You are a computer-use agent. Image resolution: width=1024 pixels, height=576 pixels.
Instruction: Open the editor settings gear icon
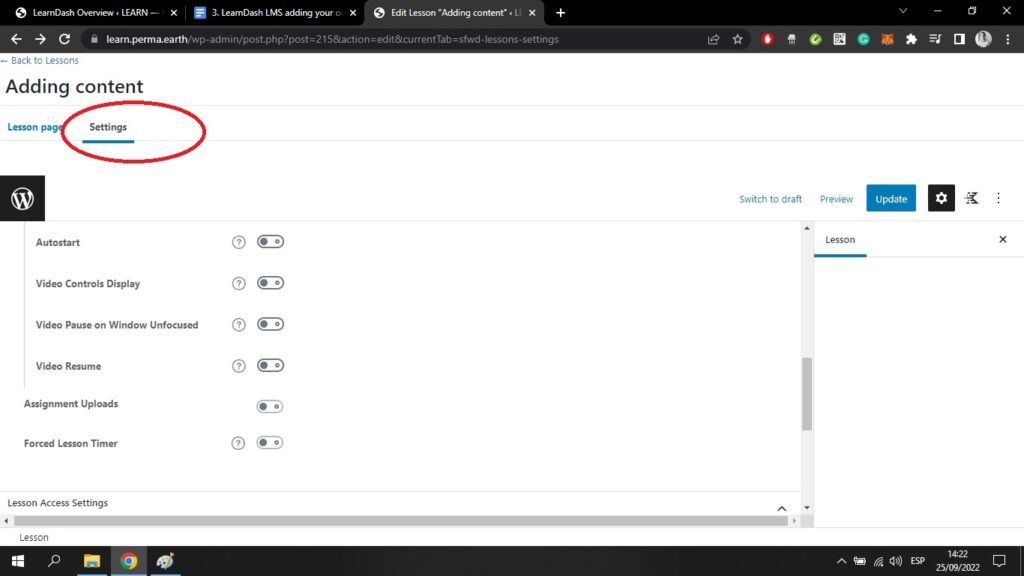(940, 198)
